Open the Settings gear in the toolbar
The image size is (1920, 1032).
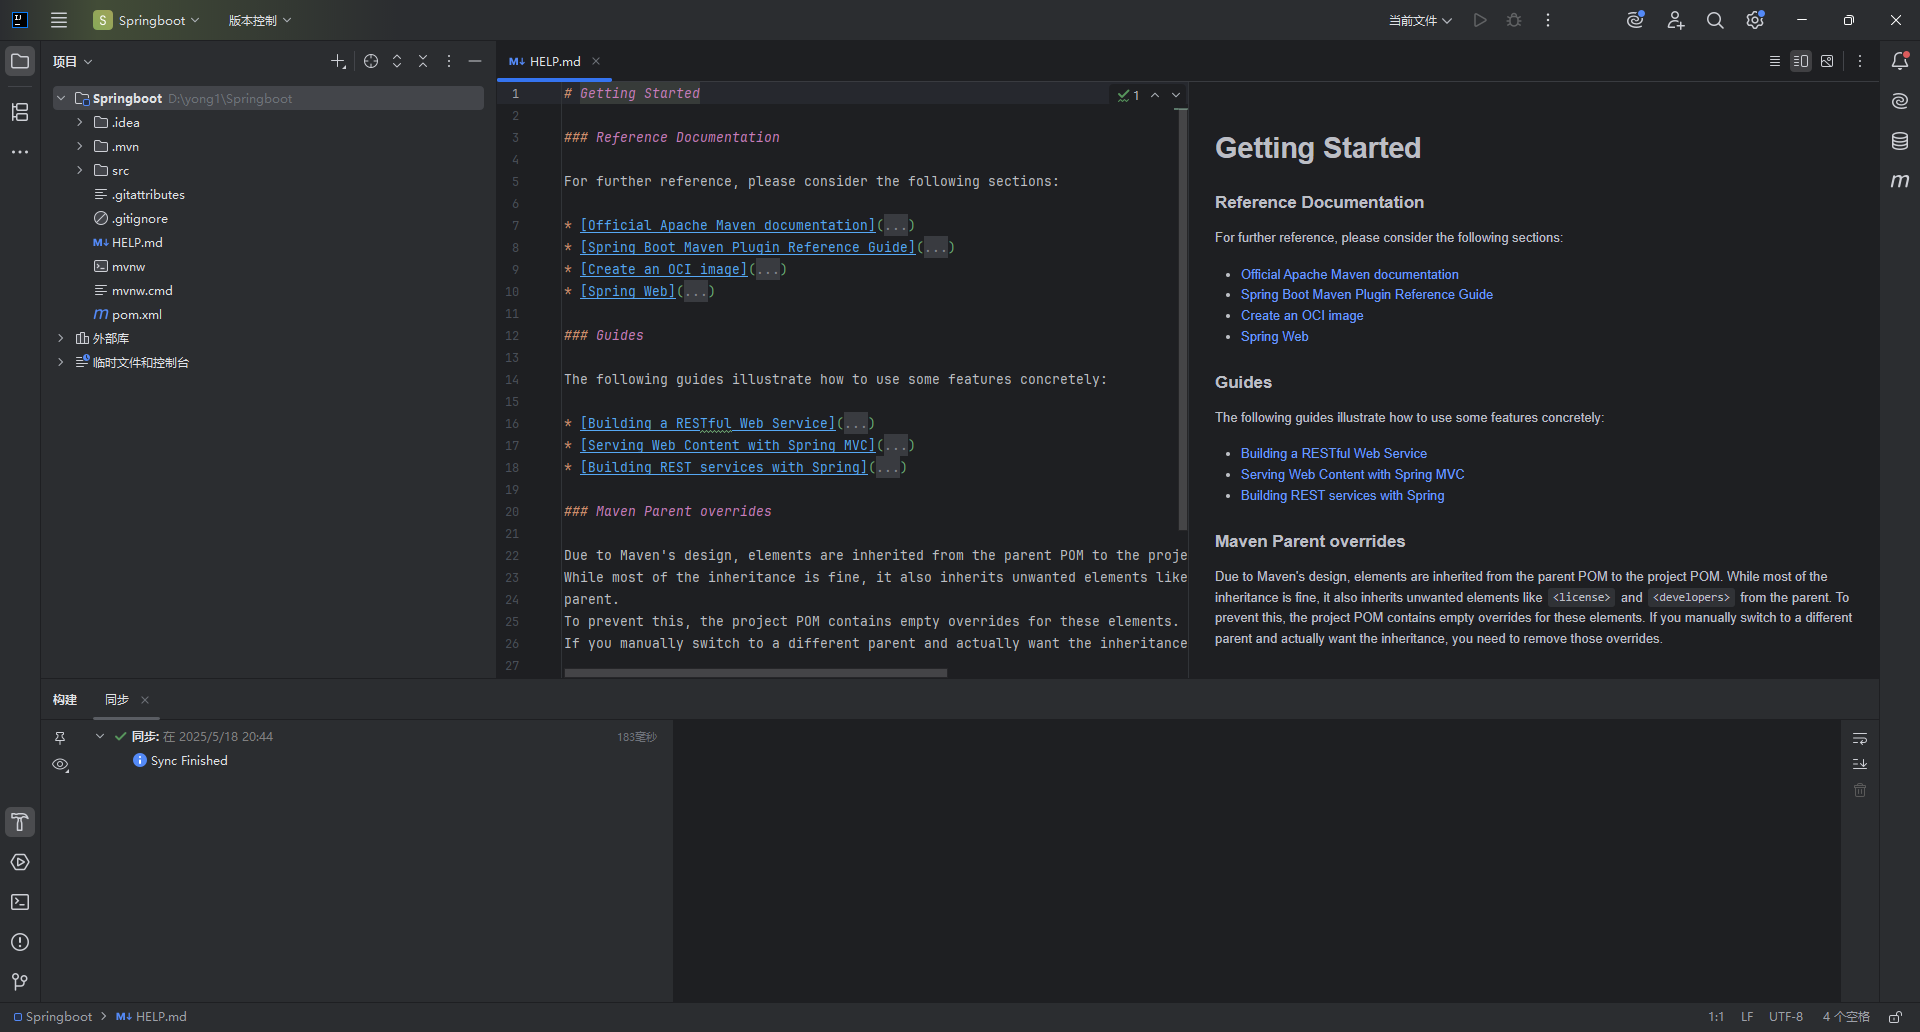pyautogui.click(x=1755, y=20)
